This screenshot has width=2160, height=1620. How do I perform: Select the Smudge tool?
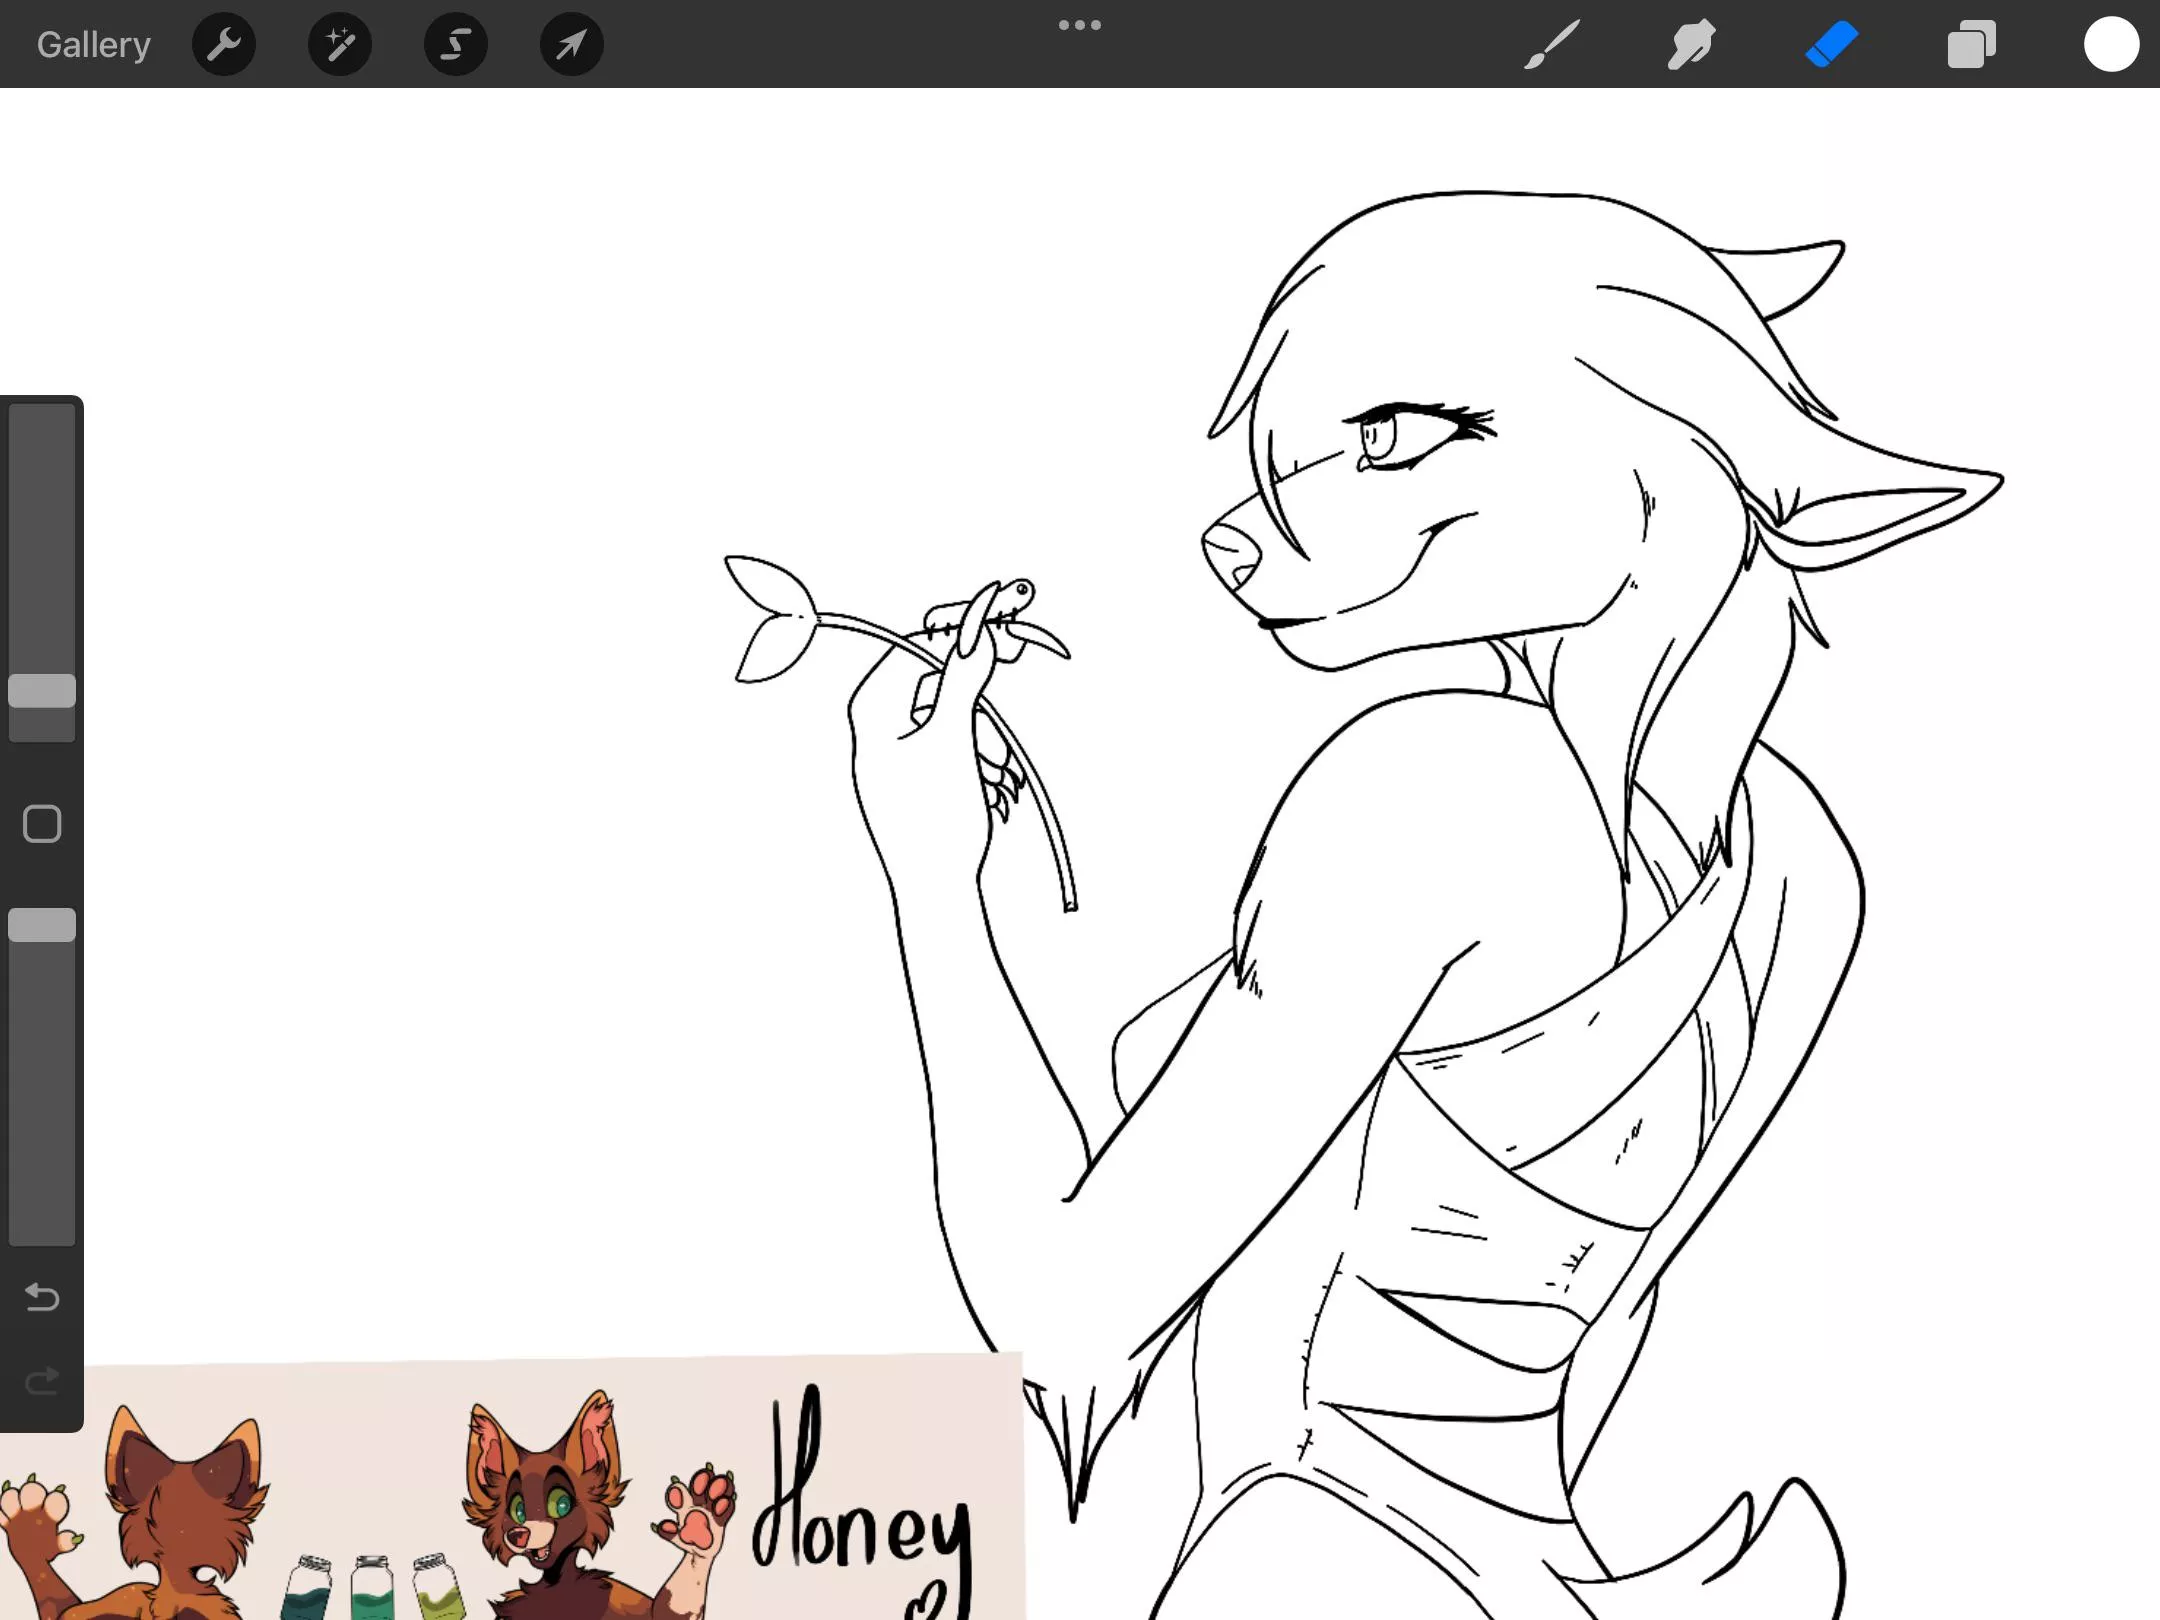point(1691,45)
